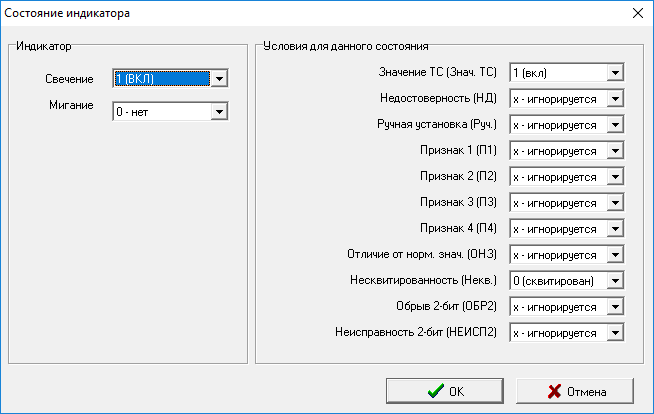The width and height of the screenshot is (654, 414).
Task: Click the OK button to confirm
Action: 445,391
